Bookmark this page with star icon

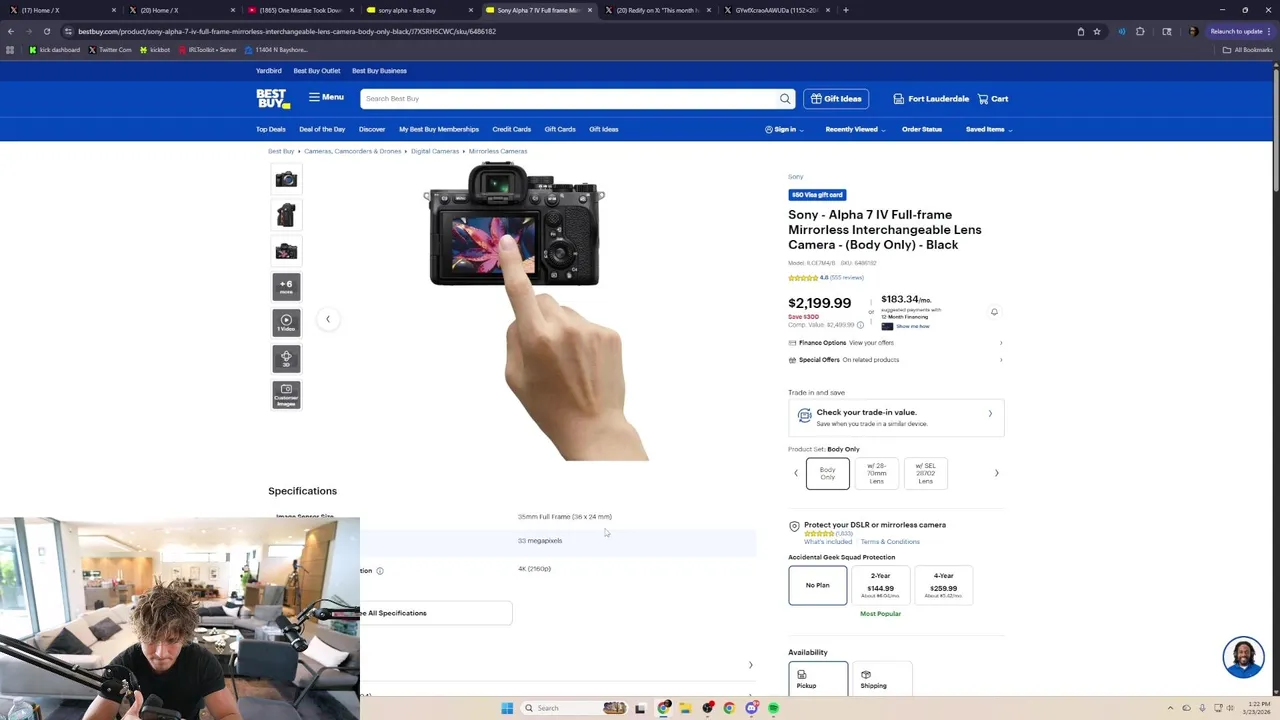pyautogui.click(x=1097, y=31)
